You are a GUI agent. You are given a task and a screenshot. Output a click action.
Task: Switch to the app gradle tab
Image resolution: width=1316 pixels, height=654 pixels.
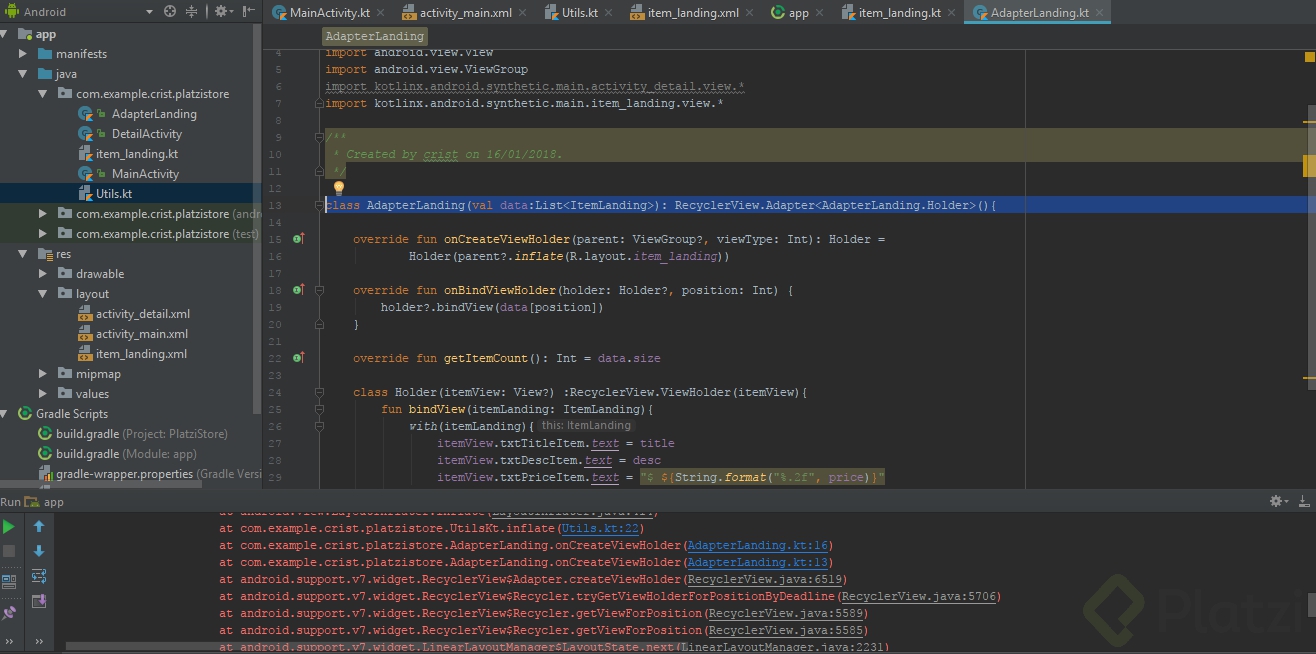point(798,13)
